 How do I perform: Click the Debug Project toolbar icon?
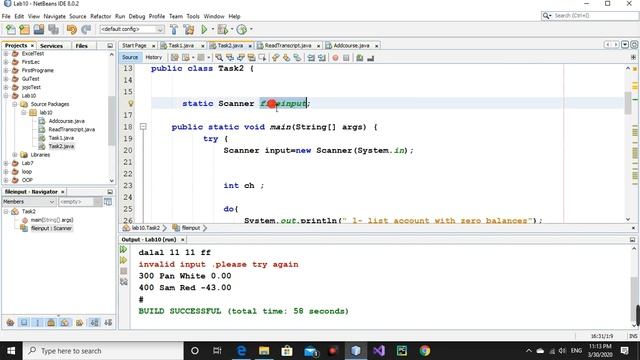pyautogui.click(x=223, y=29)
